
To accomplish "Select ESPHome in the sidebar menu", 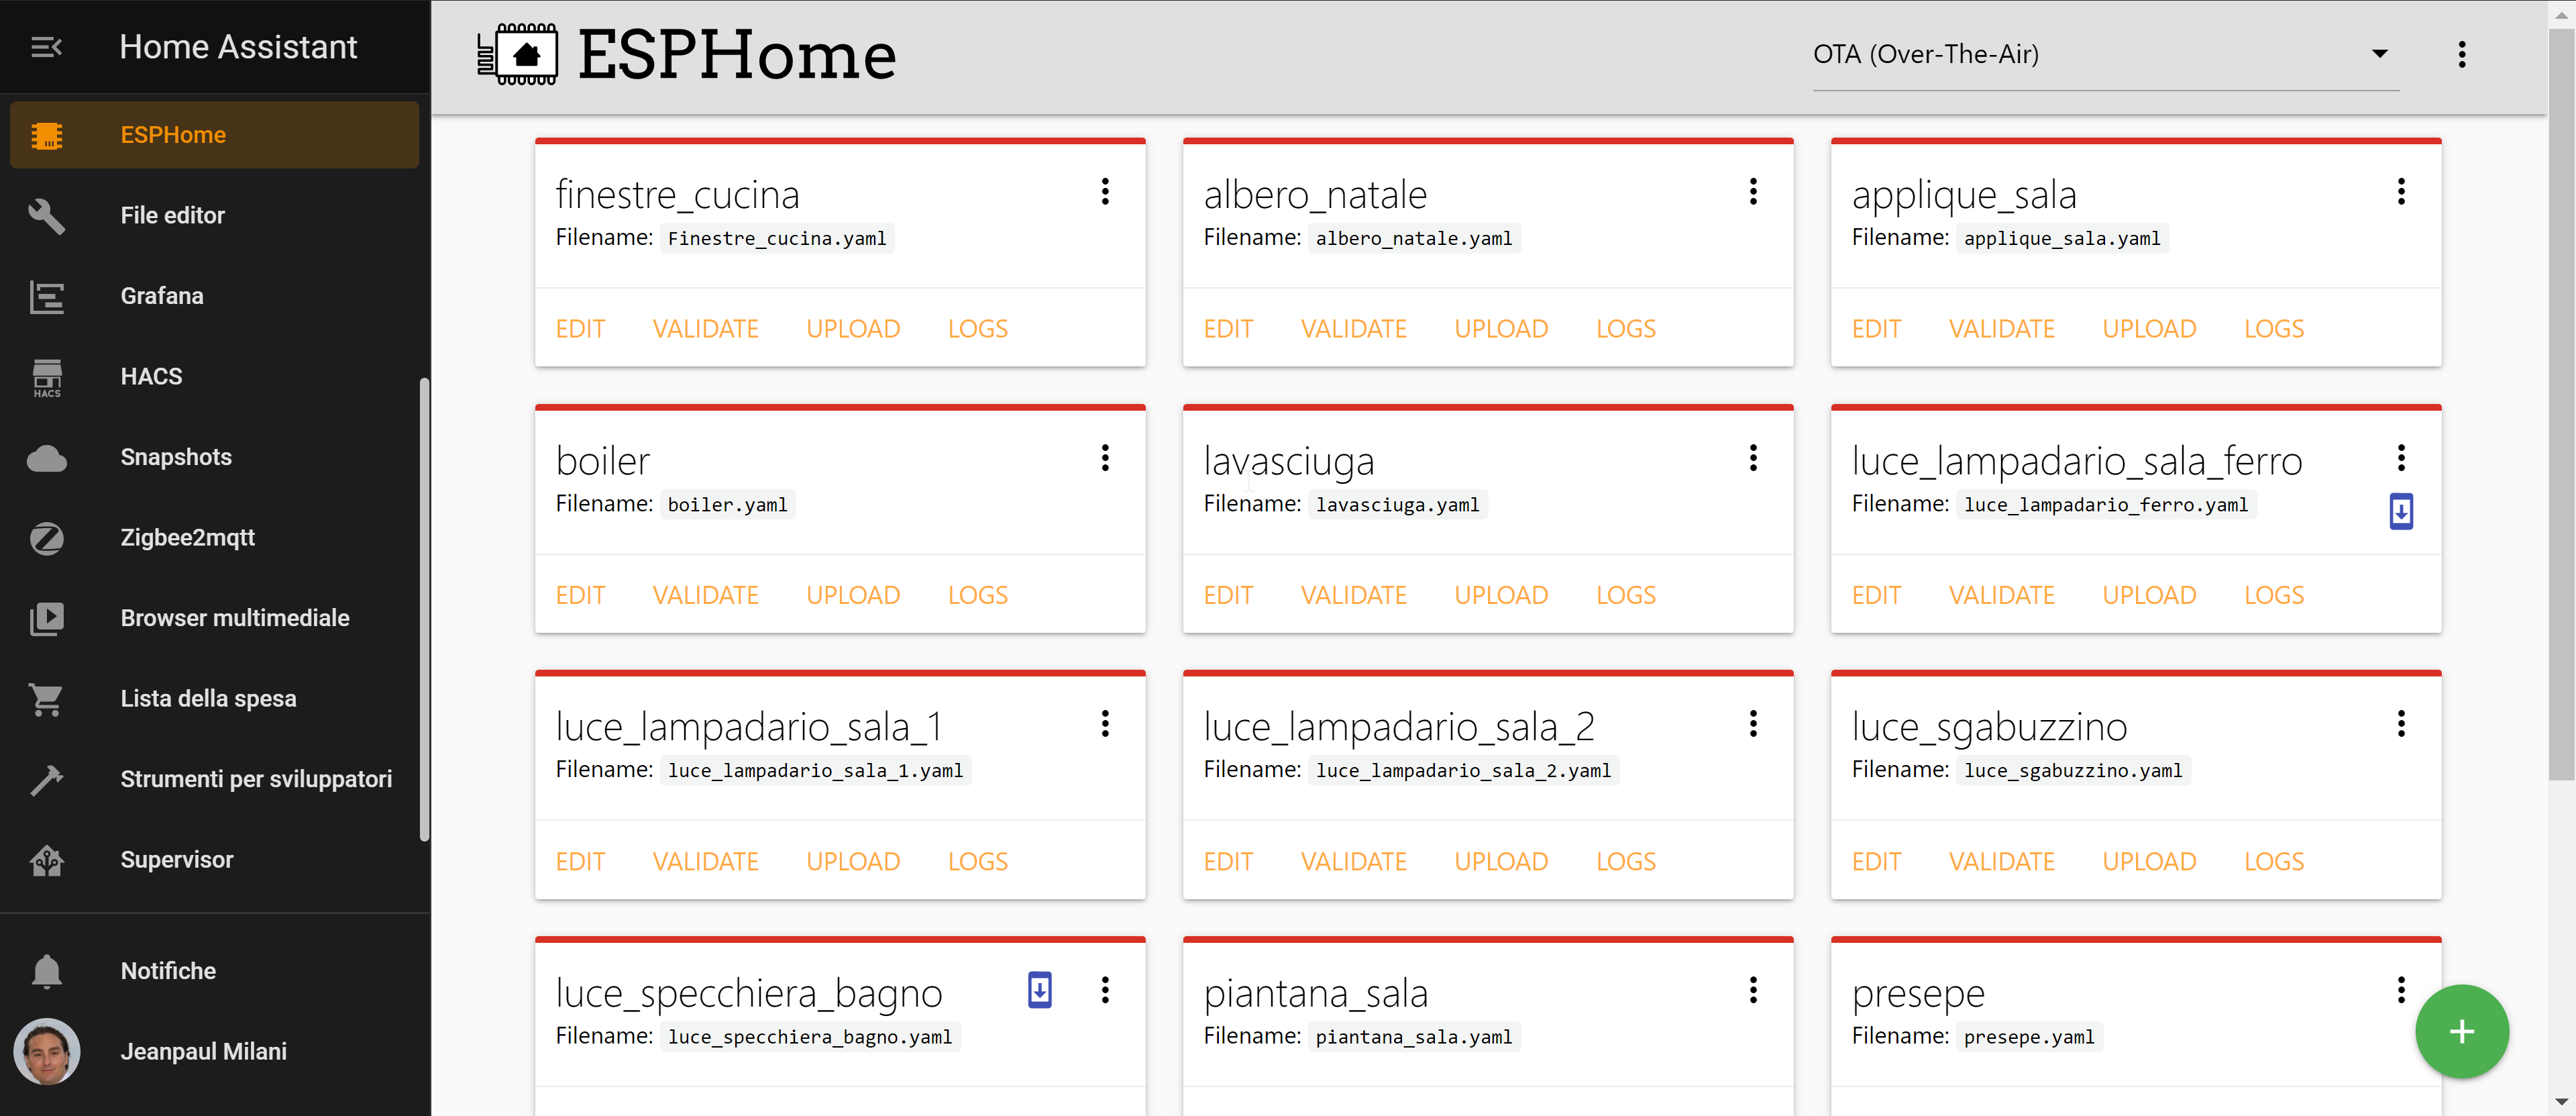I will tap(46, 134).
